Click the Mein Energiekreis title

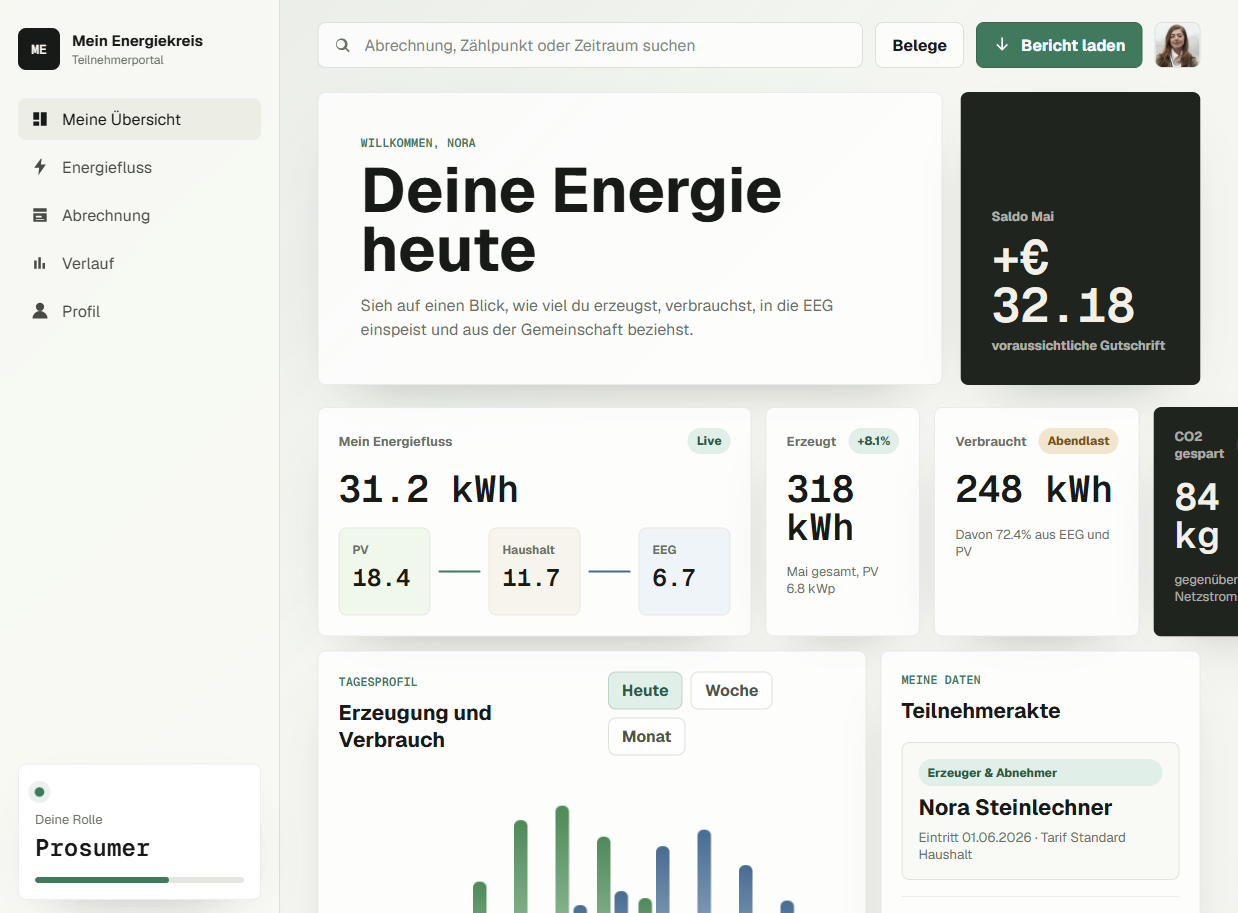[137, 41]
